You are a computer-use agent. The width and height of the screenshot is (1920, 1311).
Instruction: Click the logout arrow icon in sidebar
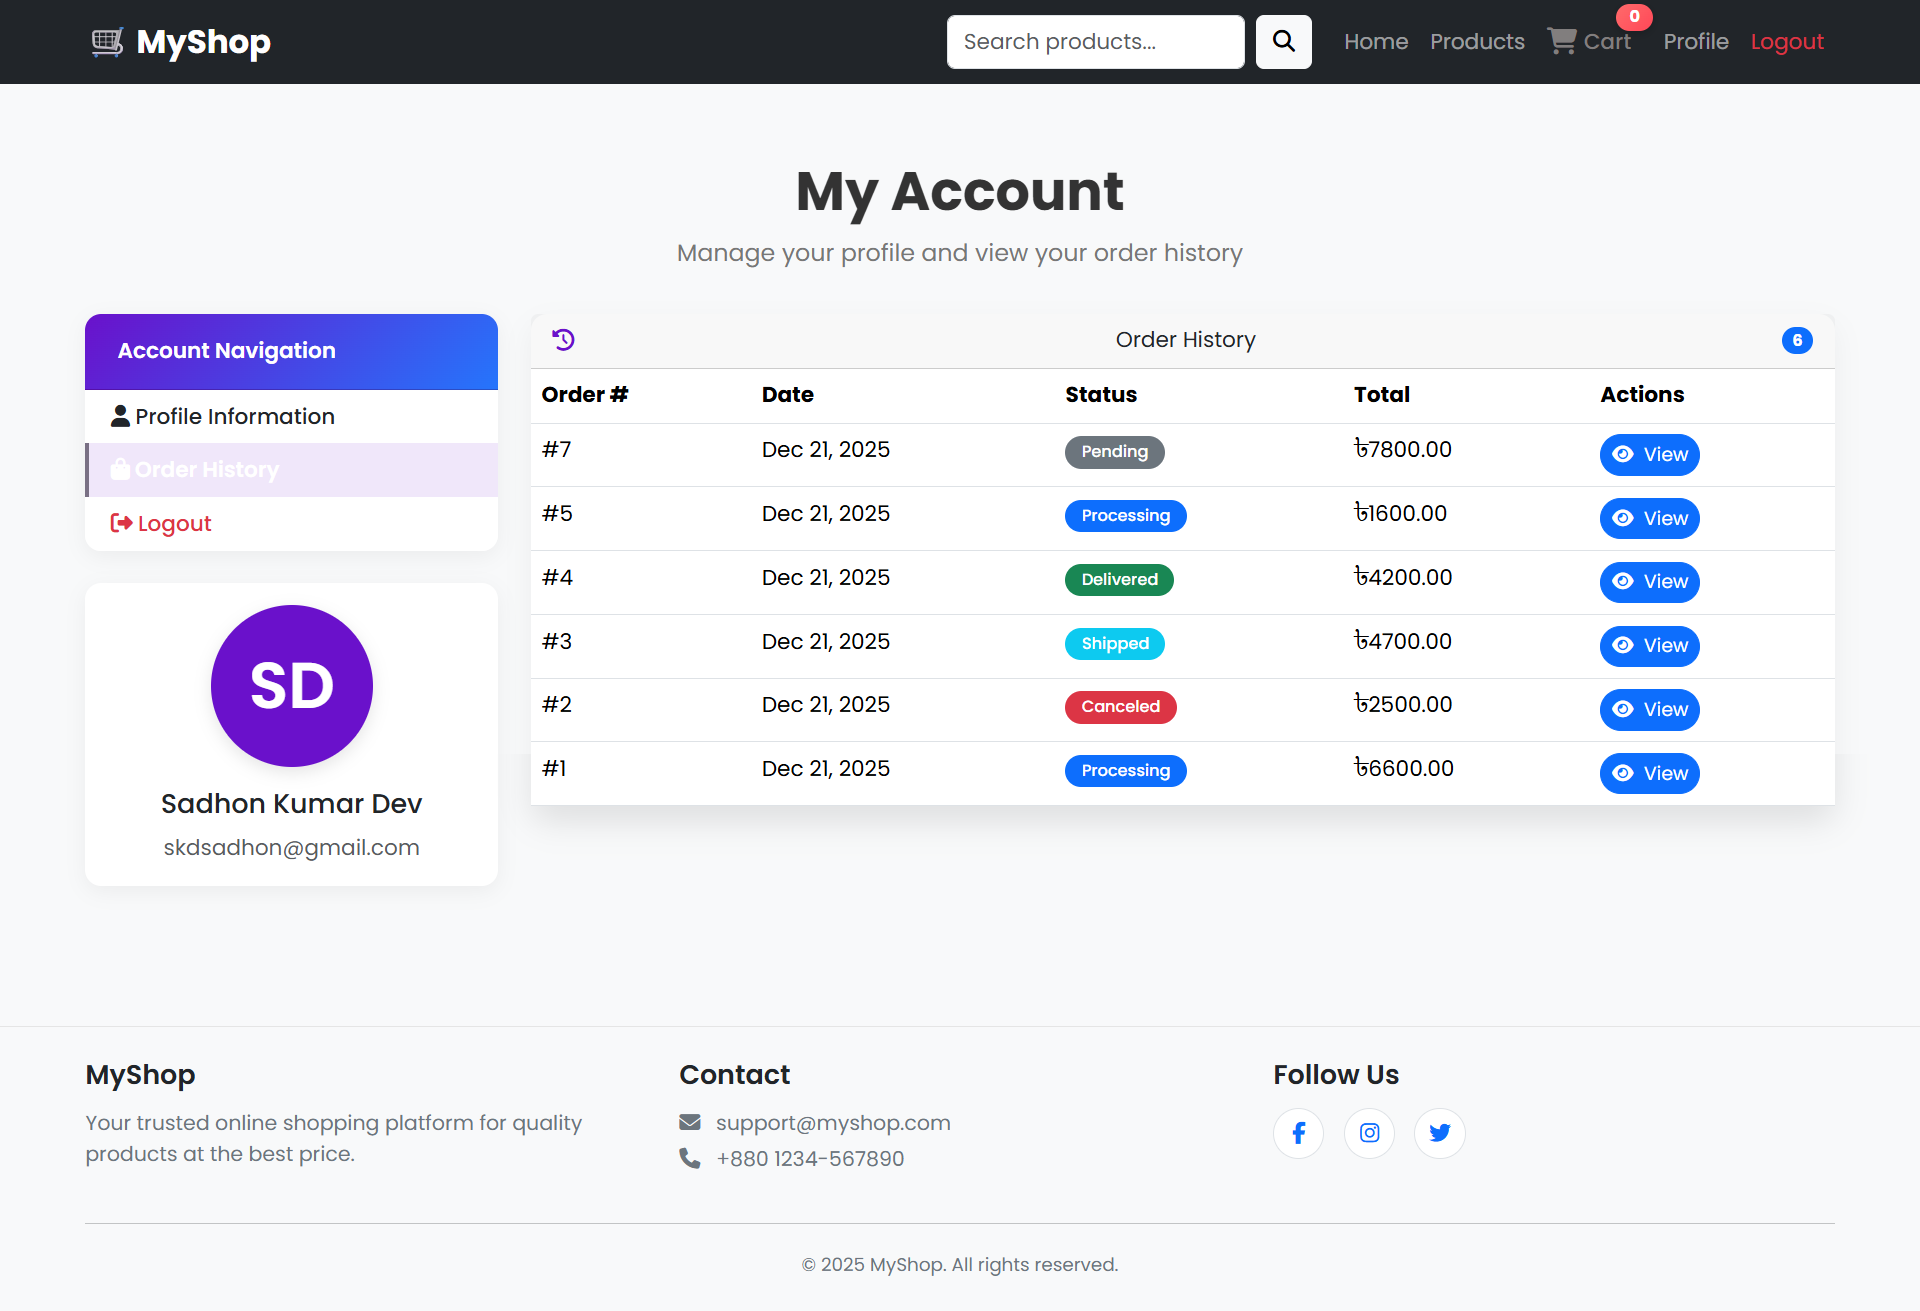coord(120,523)
